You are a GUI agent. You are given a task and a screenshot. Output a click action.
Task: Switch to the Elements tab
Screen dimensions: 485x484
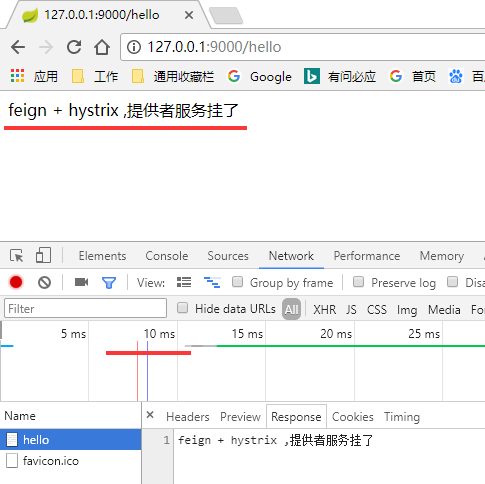coord(102,256)
